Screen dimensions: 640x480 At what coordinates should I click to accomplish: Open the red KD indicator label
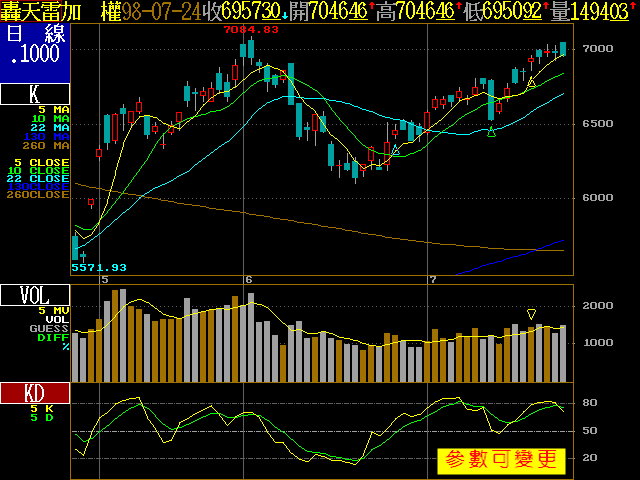(x=35, y=393)
